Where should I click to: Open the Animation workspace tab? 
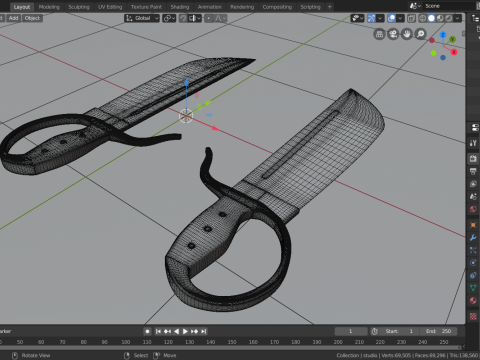click(x=210, y=7)
